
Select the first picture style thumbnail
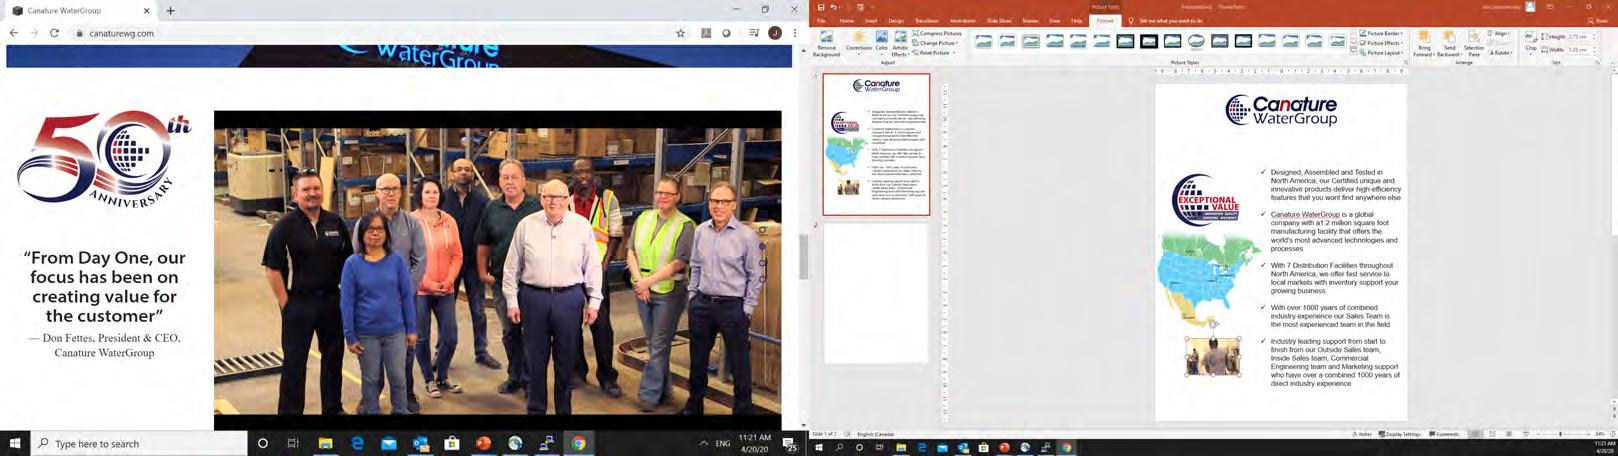(x=984, y=41)
